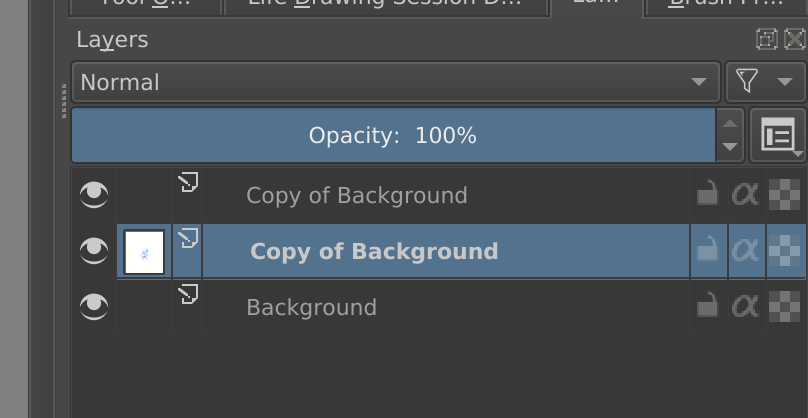This screenshot has height=418, width=808.
Task: Toggle inherit alpha on Background layer
Action: pos(746,306)
